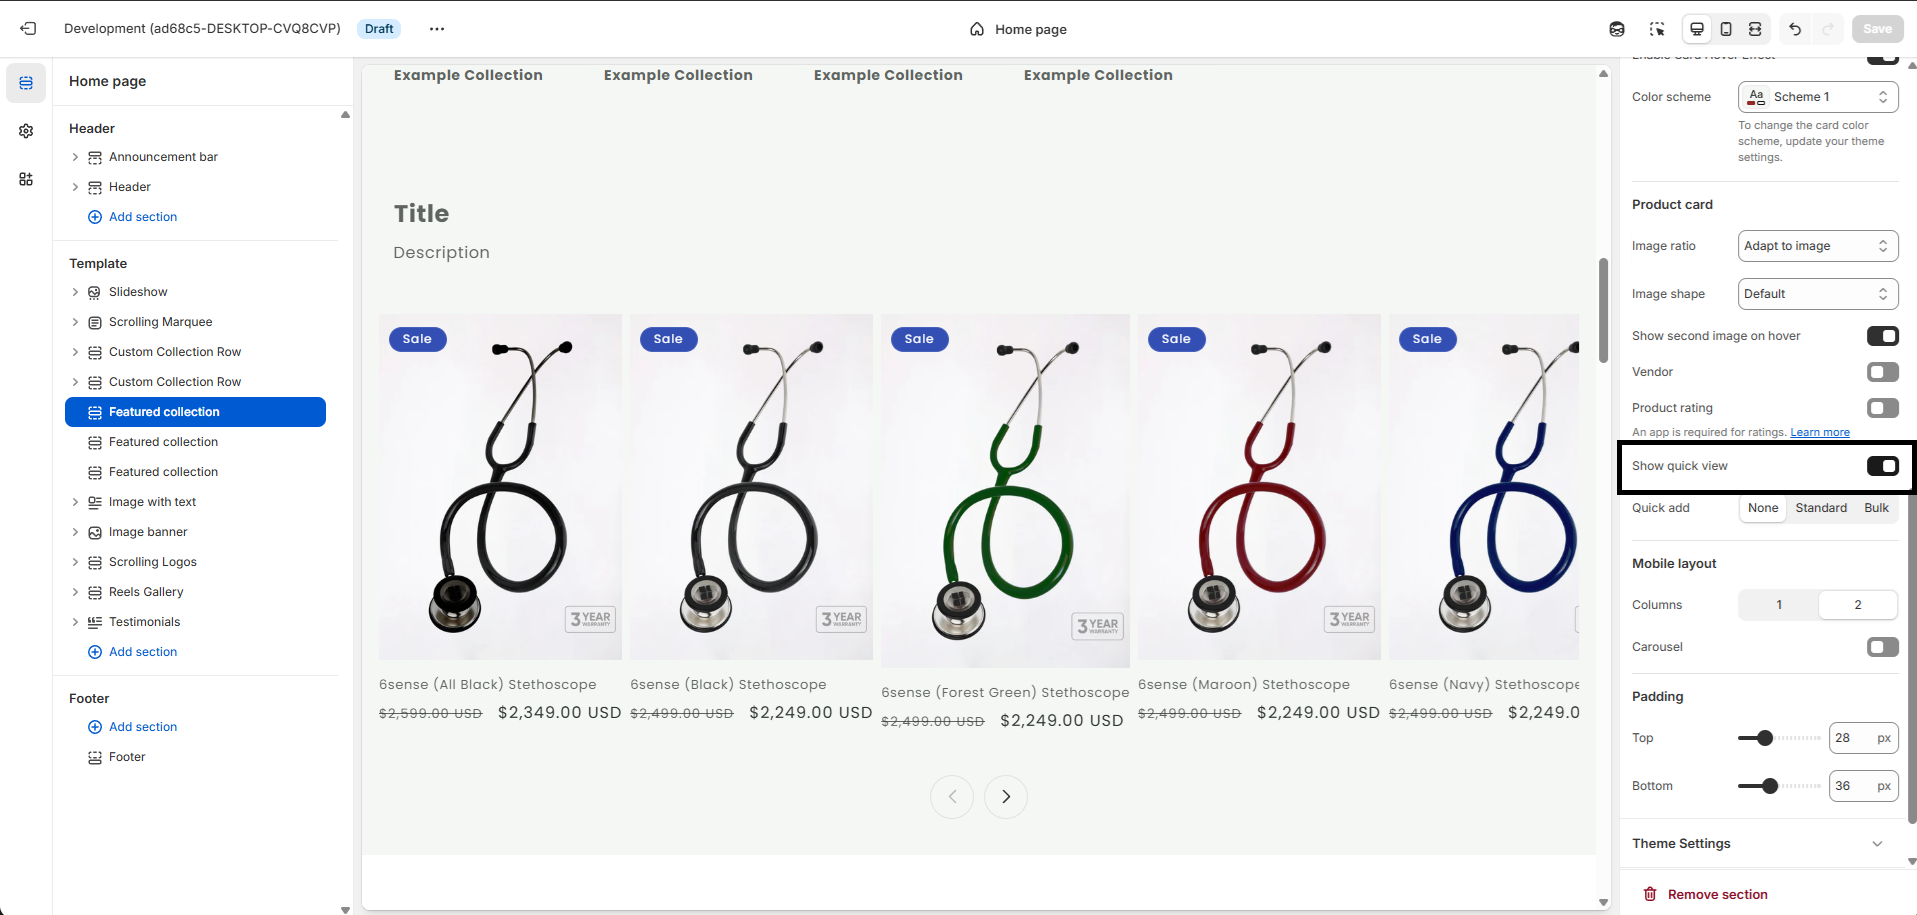This screenshot has height=915, width=1917.
Task: Select the desktop preview icon
Action: [x=1696, y=29]
